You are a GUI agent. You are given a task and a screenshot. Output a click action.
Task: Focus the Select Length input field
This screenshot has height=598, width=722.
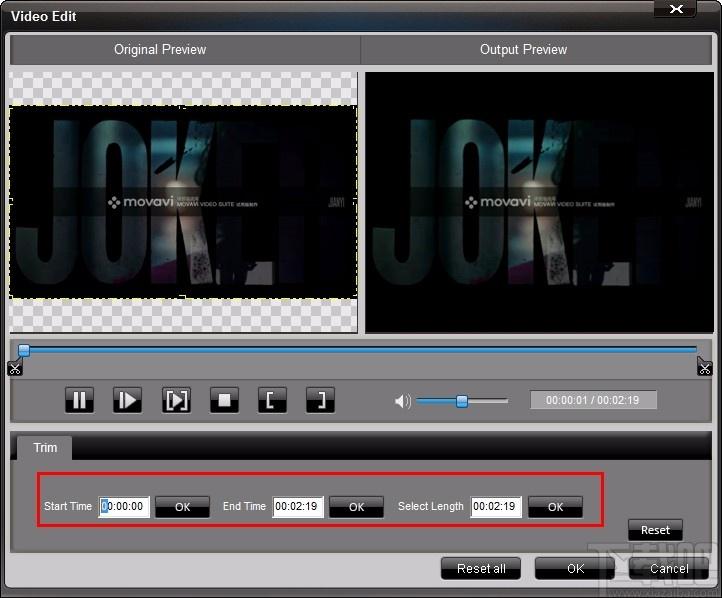[496, 507]
